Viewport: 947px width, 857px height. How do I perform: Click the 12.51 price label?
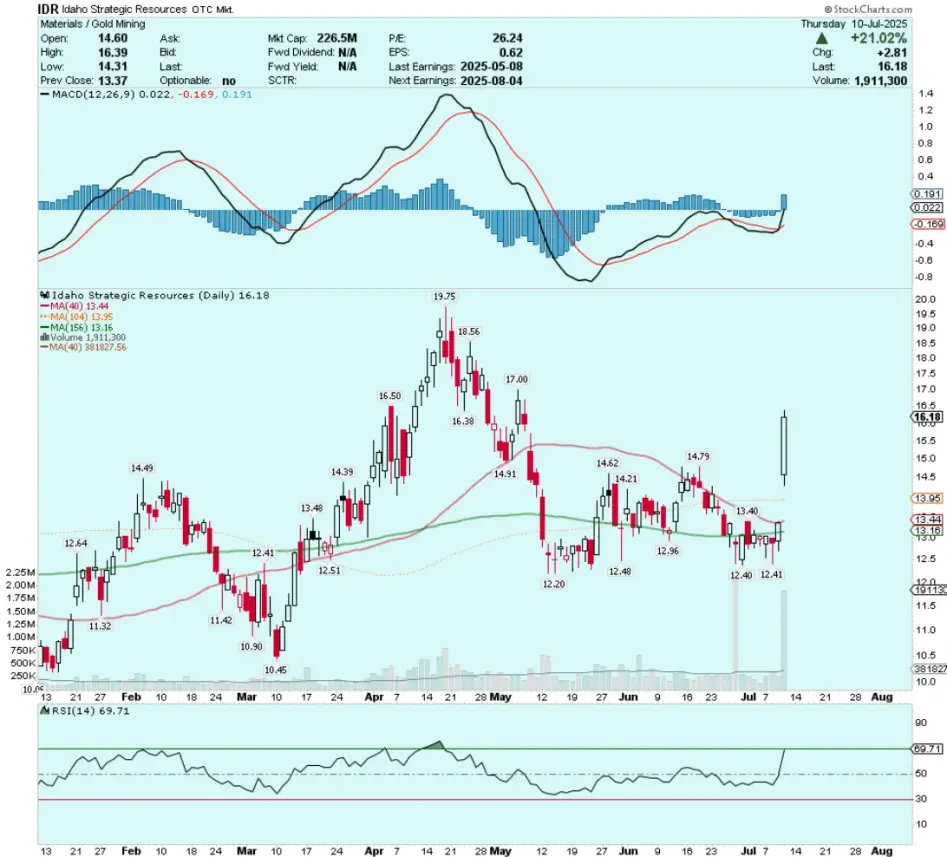coord(329,571)
